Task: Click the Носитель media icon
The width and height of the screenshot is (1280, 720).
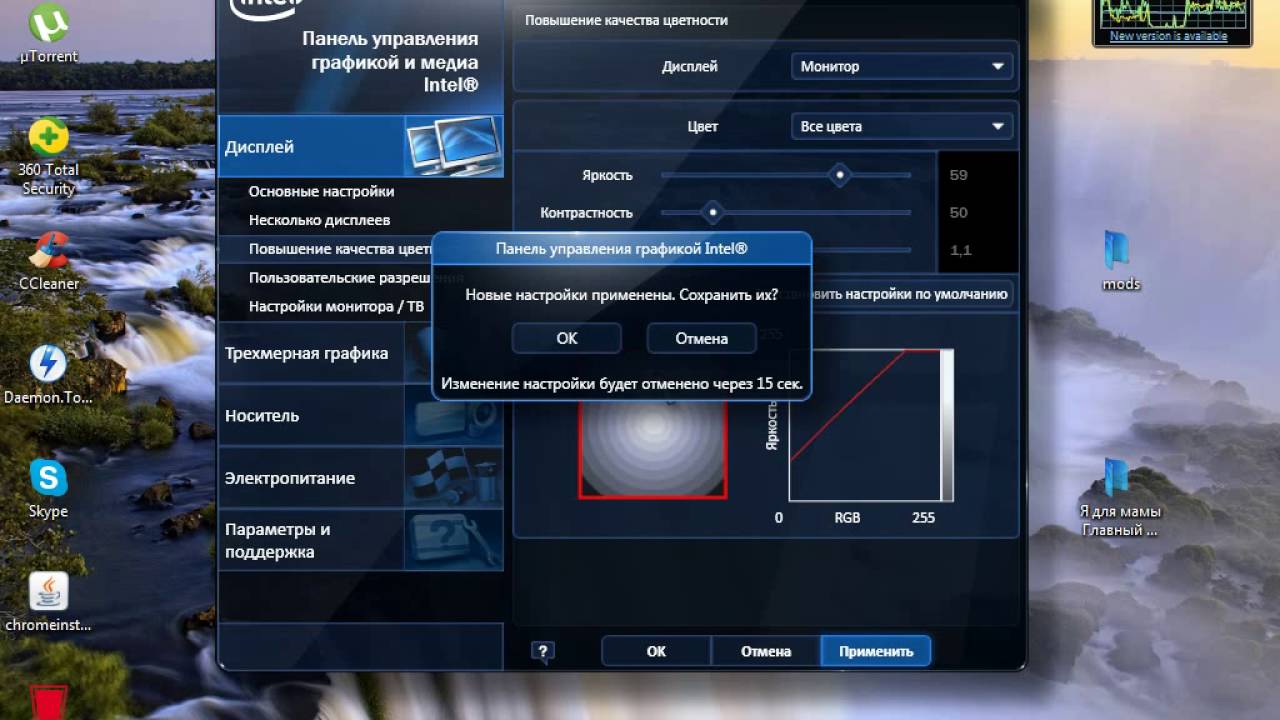Action: click(x=453, y=416)
